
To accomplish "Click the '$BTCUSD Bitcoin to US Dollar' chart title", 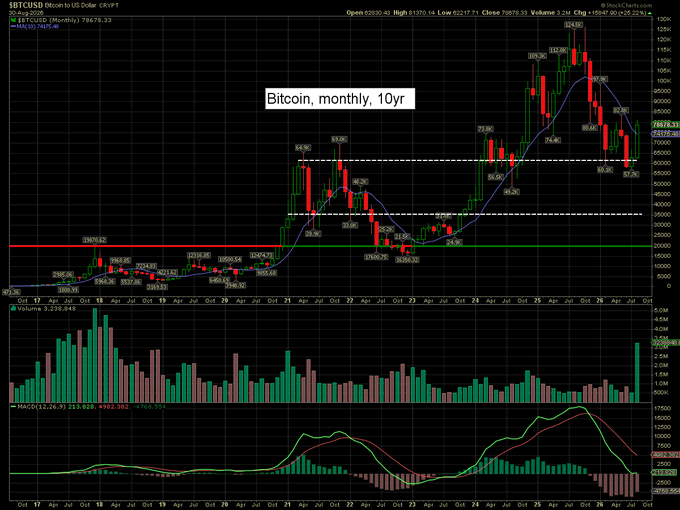I will (55, 5).
